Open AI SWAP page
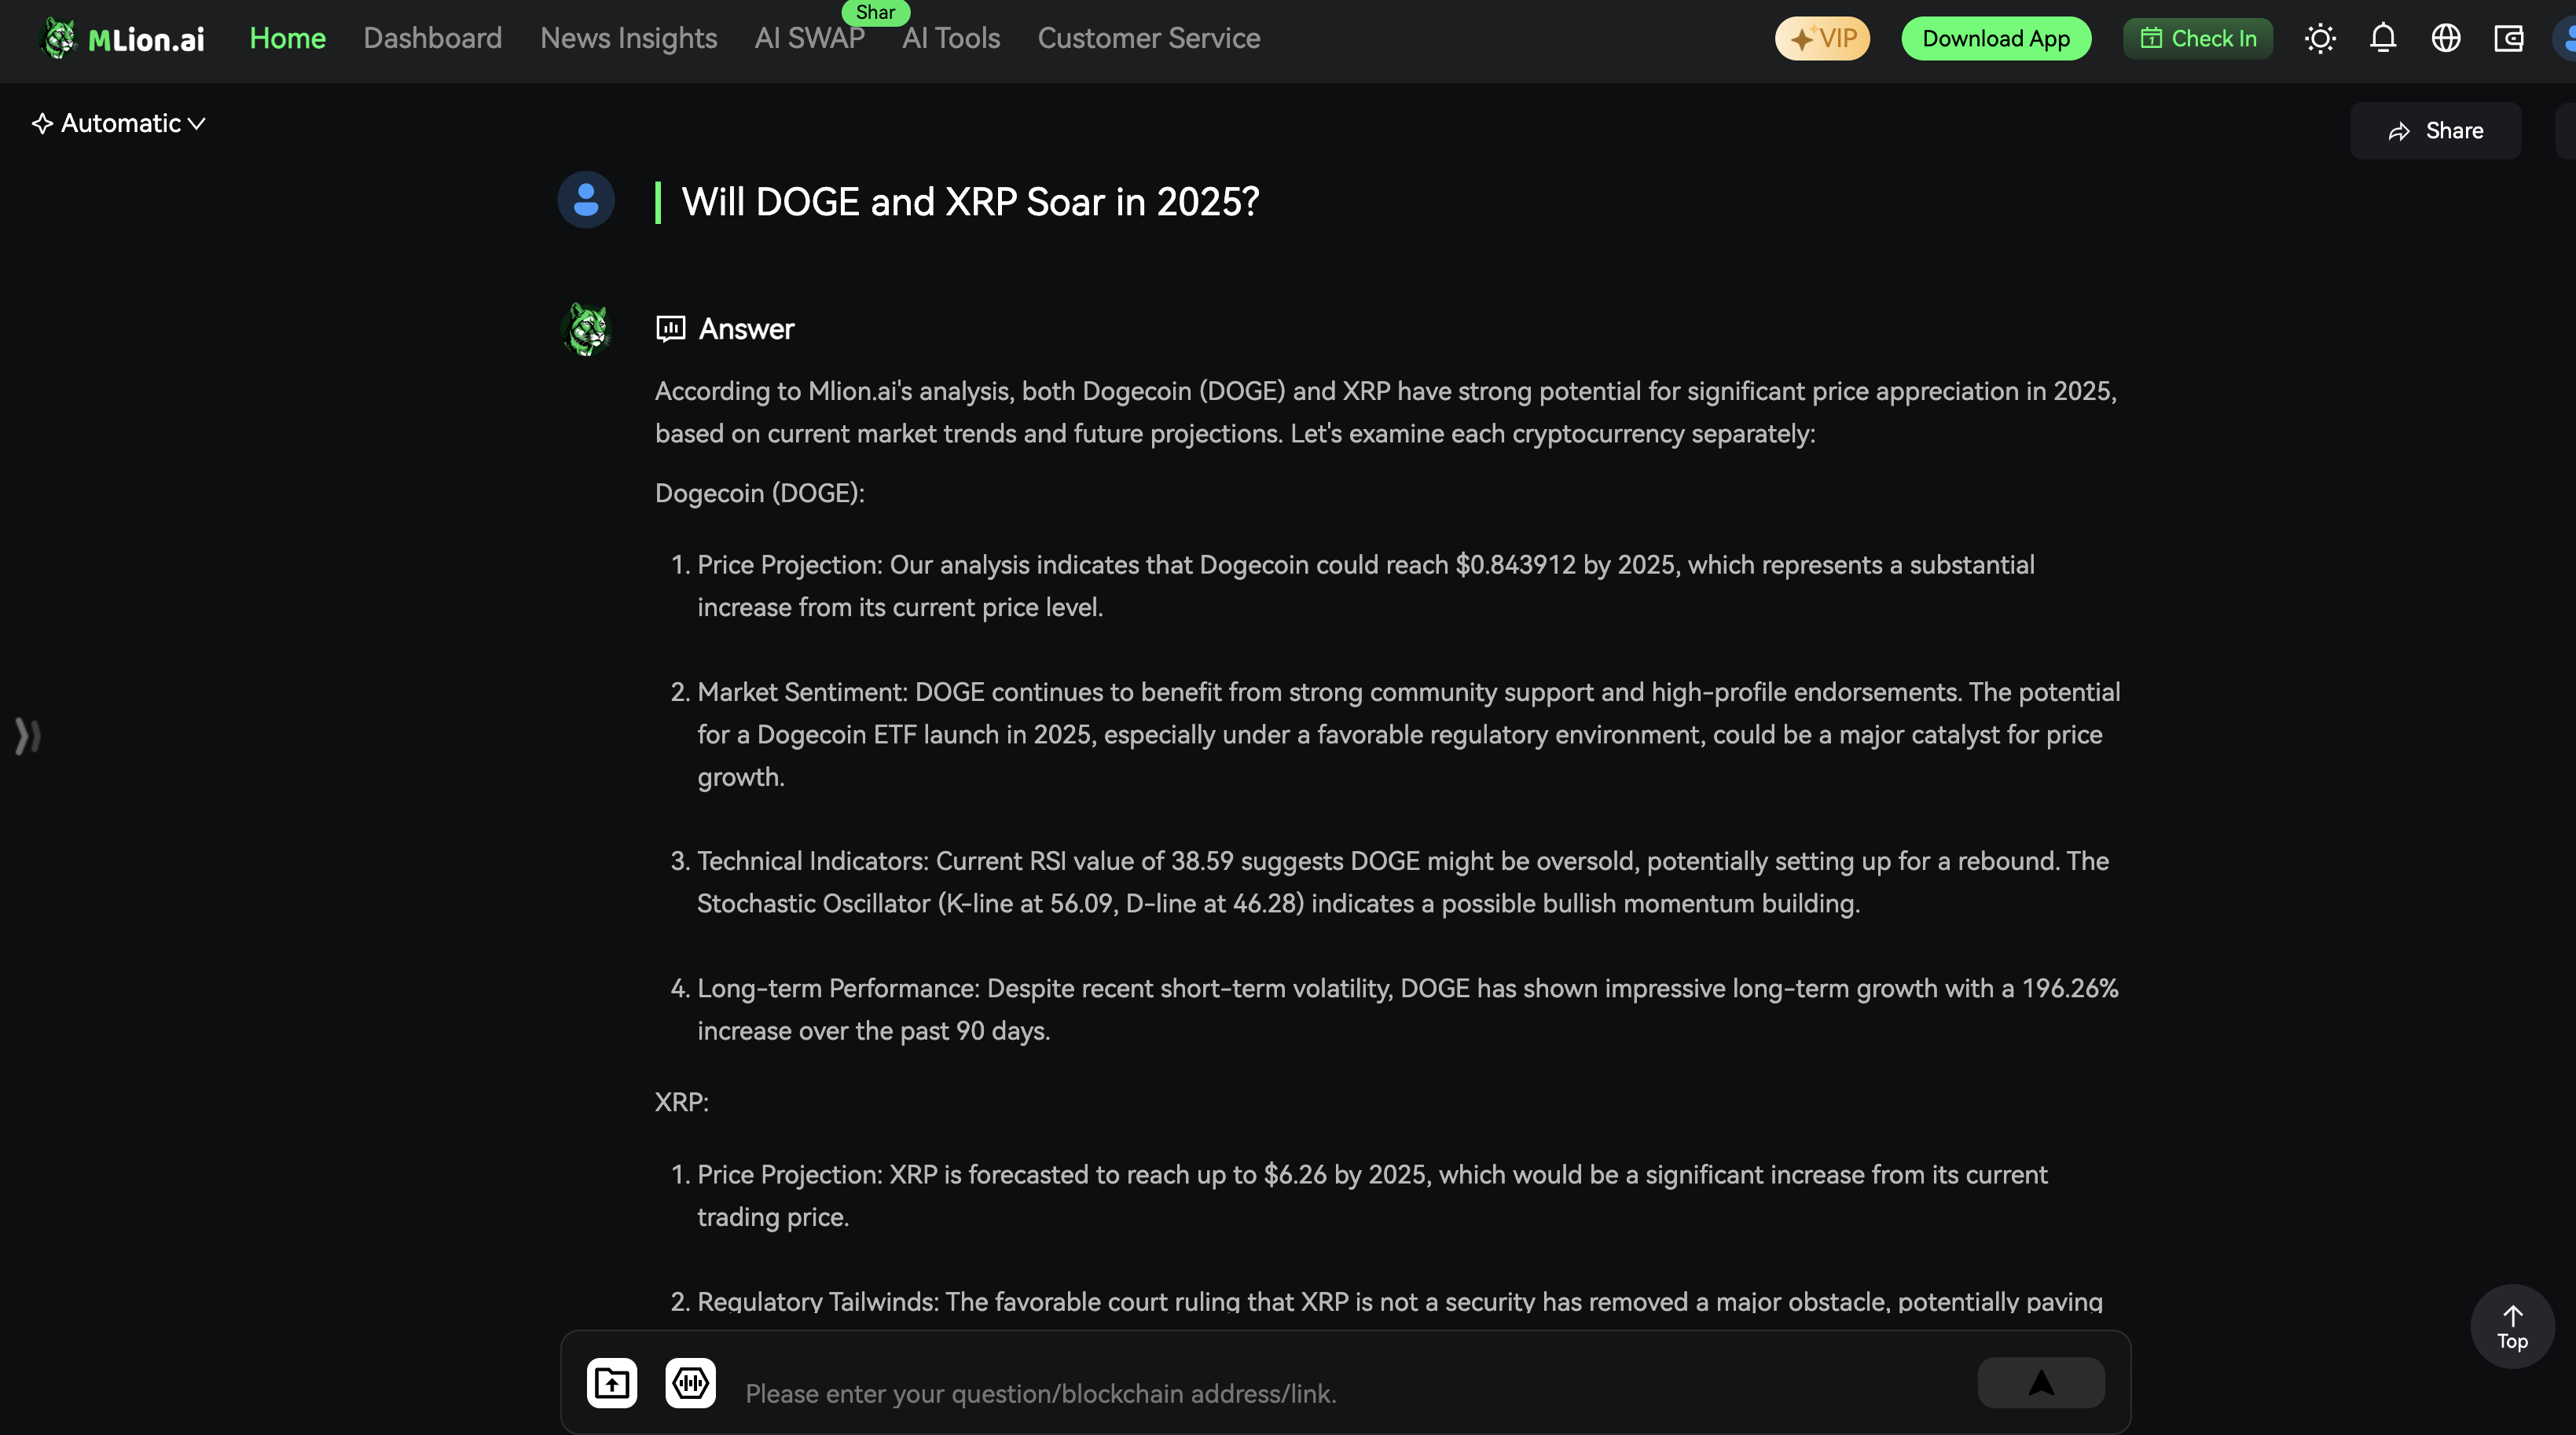Screen dimensions: 2576x1435 pos(809,38)
